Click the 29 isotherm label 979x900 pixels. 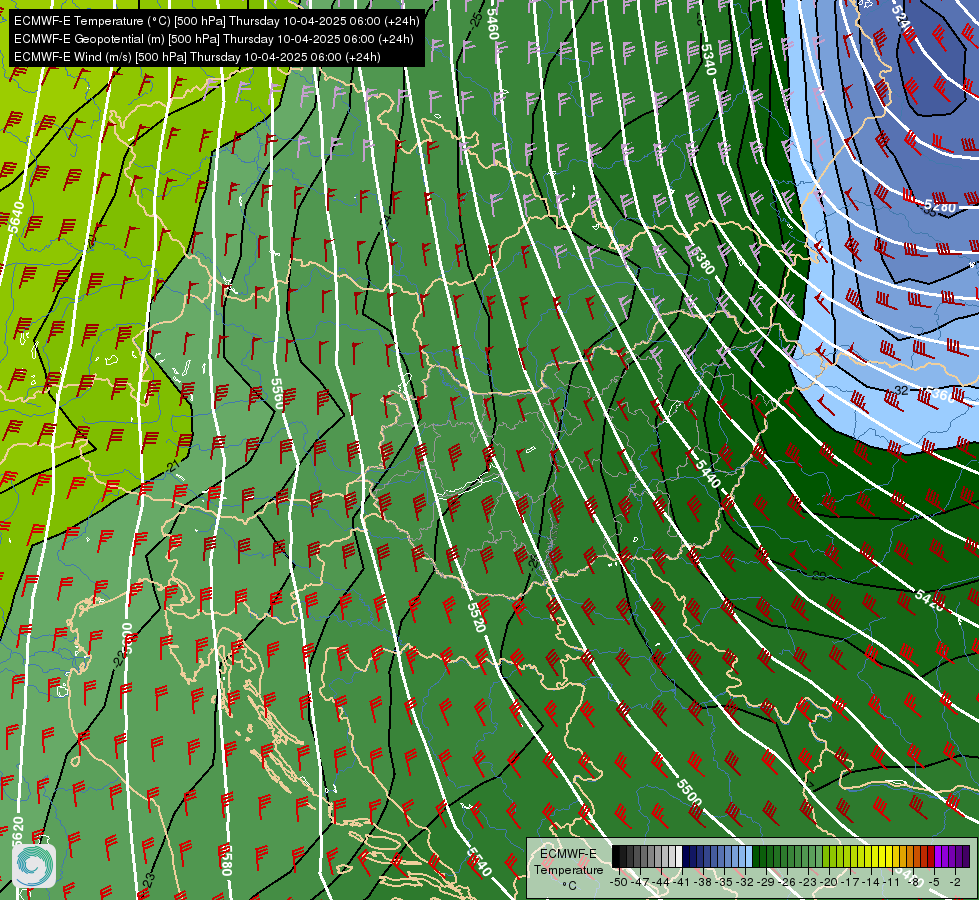click(x=819, y=575)
